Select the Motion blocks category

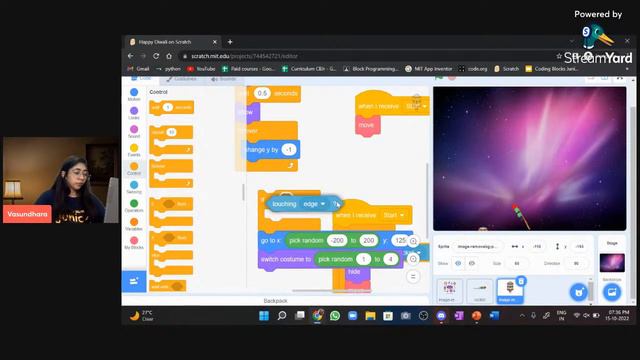(x=134, y=95)
